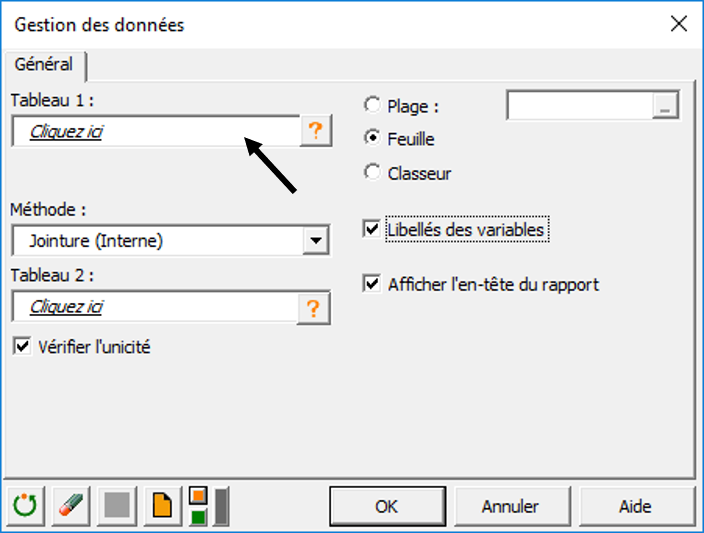Click the Tableau 1 'Cliquez ici' field
This screenshot has width=704, height=533.
point(155,131)
